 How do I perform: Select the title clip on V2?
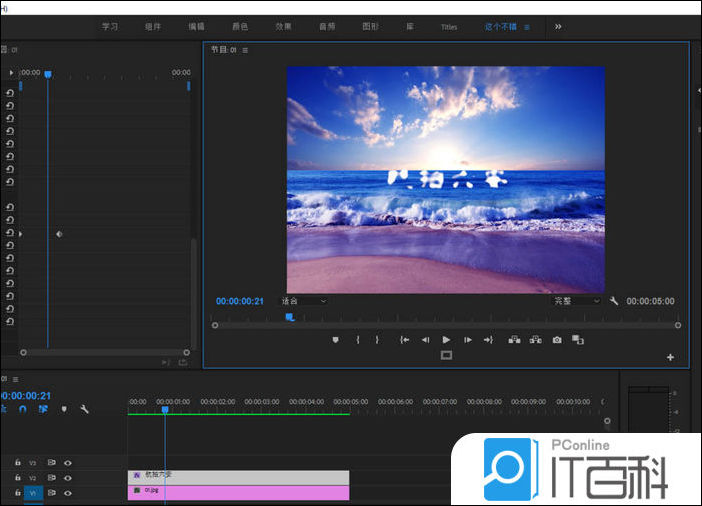point(238,477)
